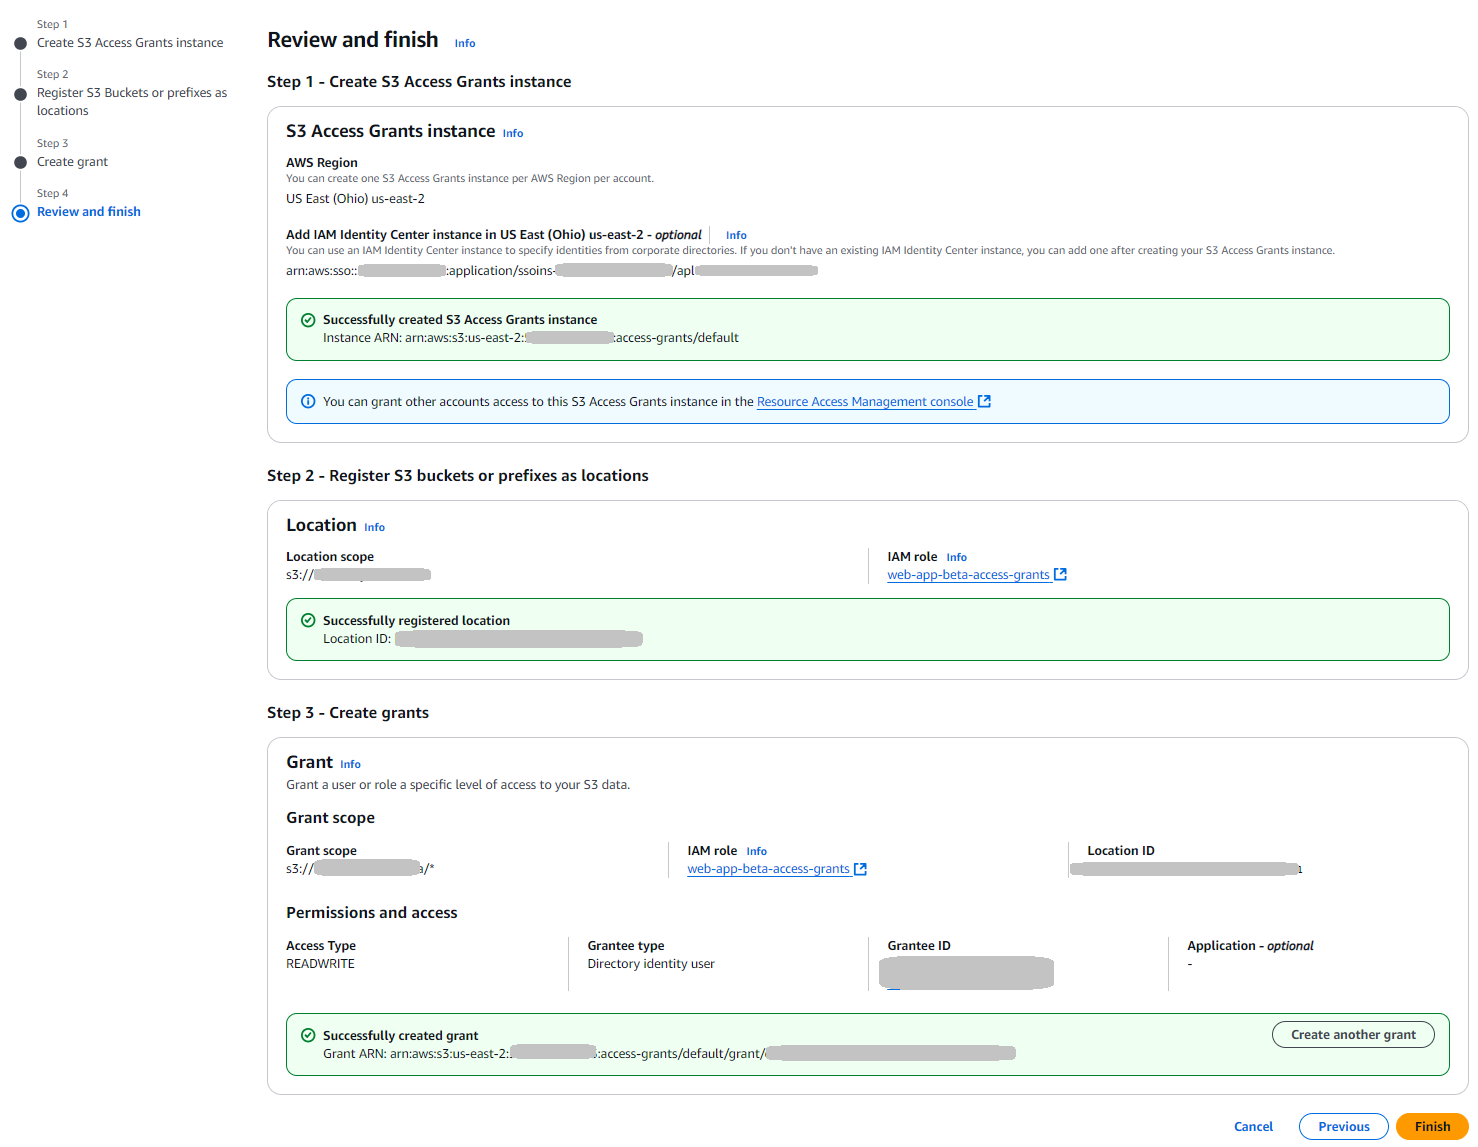This screenshot has height=1147, width=1478.
Task: Click green checkmark icon on Successfully created grant
Action: tap(307, 1036)
